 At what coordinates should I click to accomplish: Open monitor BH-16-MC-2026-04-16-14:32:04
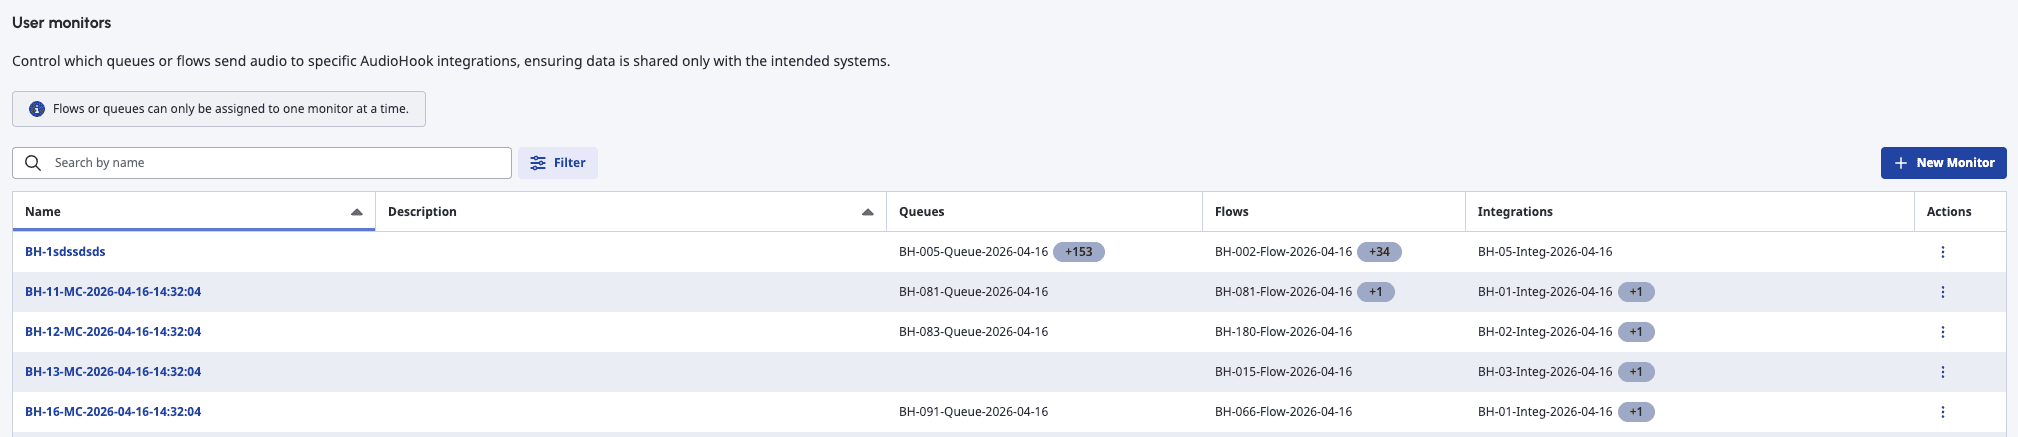pyautogui.click(x=113, y=412)
